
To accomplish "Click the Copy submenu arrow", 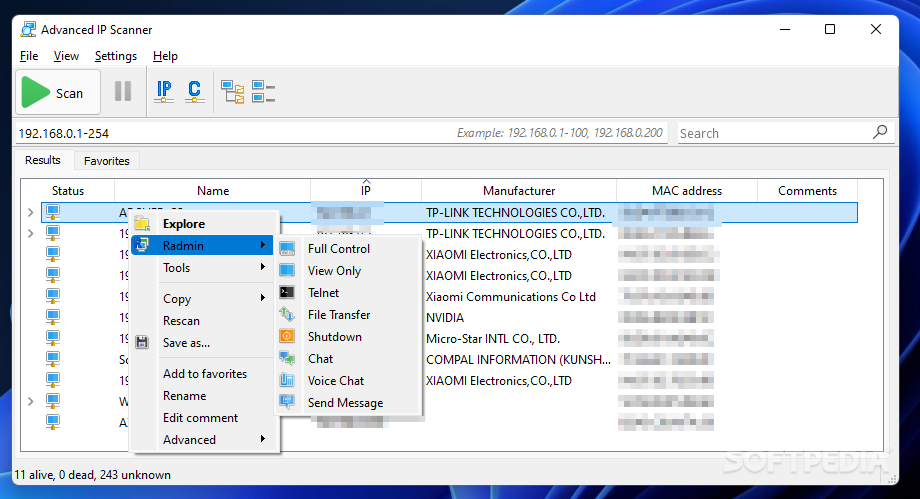I will click(263, 298).
